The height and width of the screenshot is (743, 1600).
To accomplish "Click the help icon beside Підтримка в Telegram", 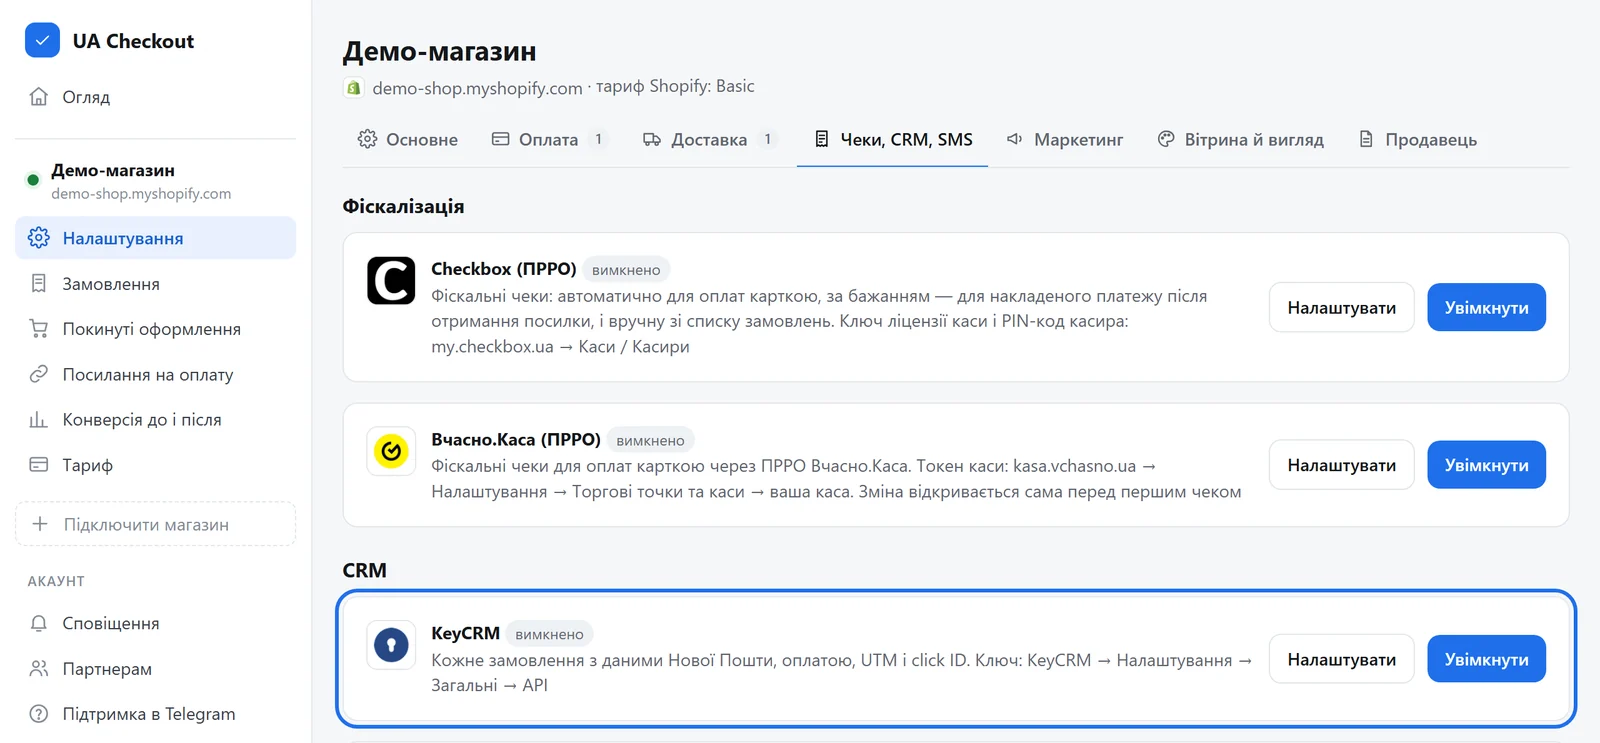I will (39, 714).
